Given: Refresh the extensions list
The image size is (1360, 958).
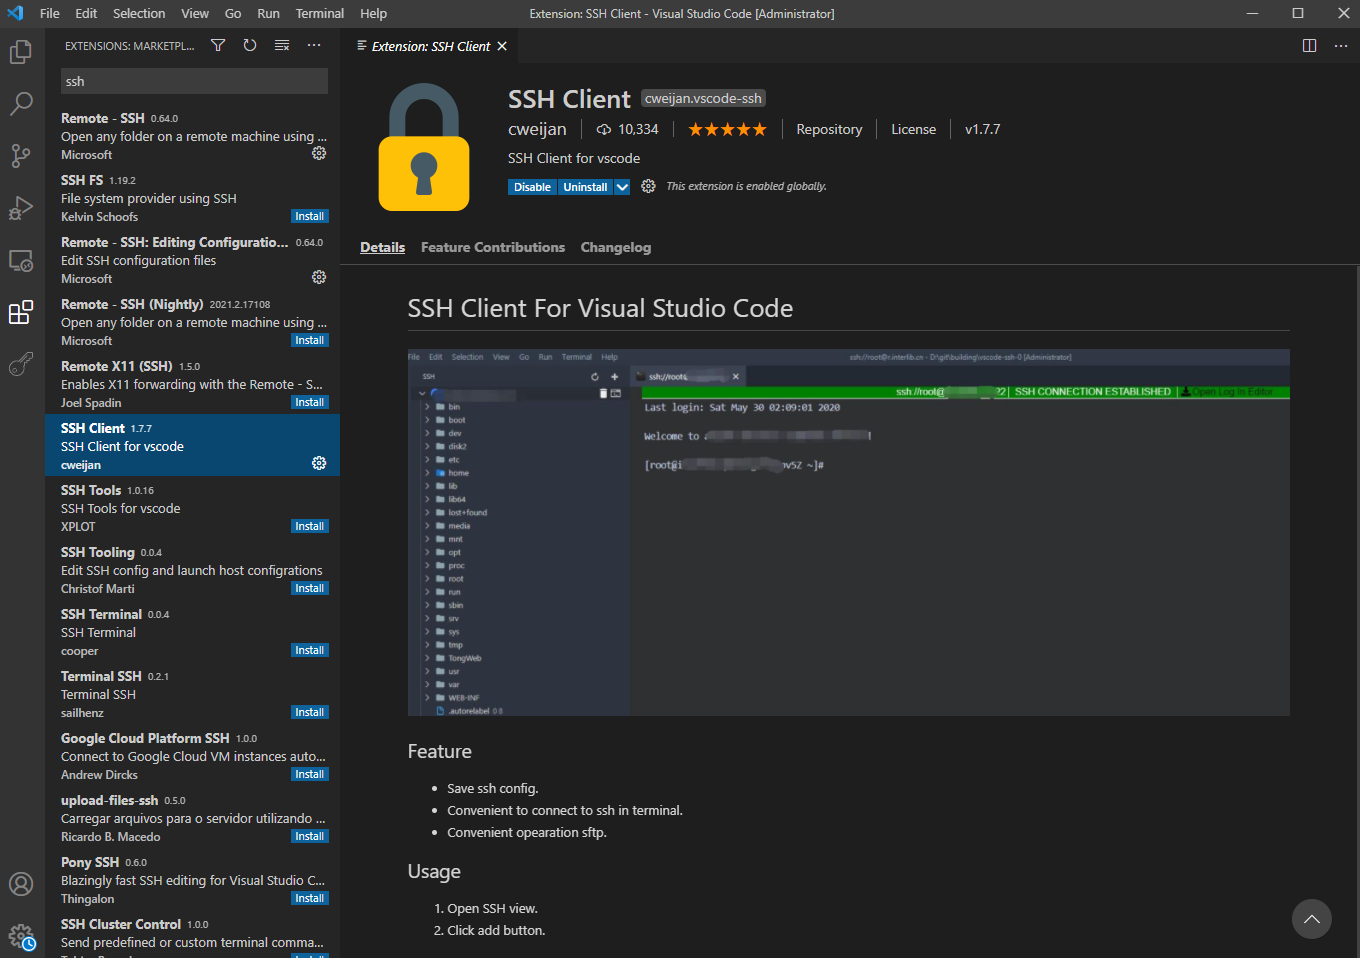Looking at the screenshot, I should tap(250, 45).
